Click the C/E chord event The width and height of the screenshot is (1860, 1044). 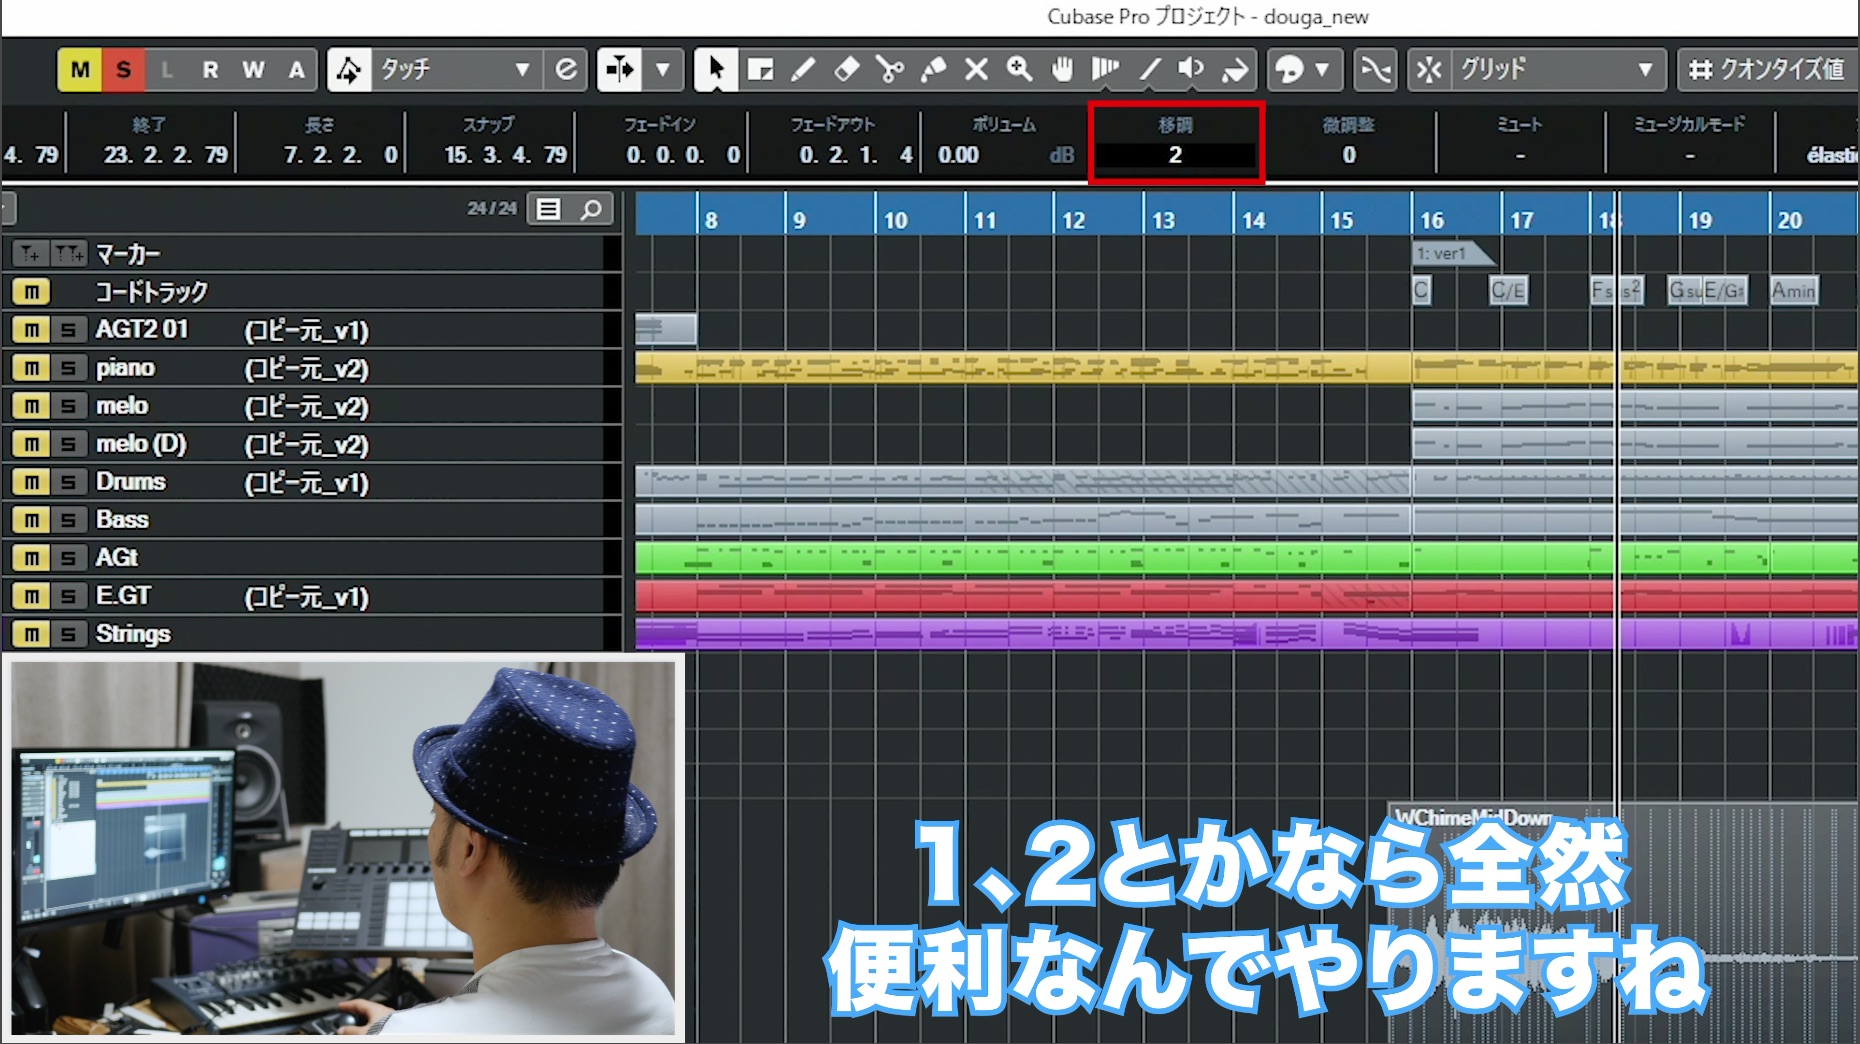click(1508, 290)
